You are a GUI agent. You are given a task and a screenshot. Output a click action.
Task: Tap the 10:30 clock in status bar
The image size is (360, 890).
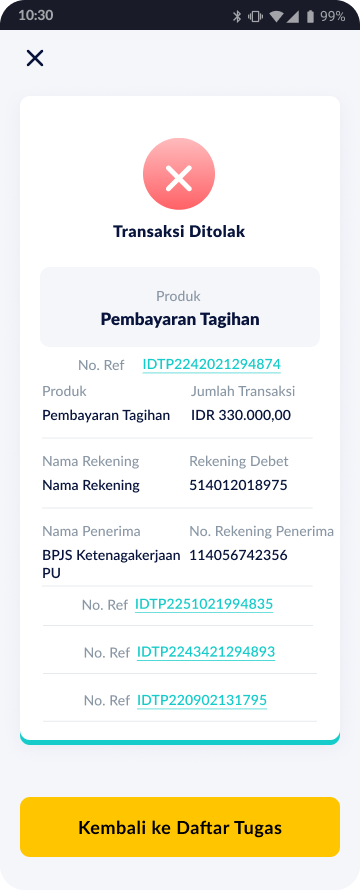coord(36,16)
